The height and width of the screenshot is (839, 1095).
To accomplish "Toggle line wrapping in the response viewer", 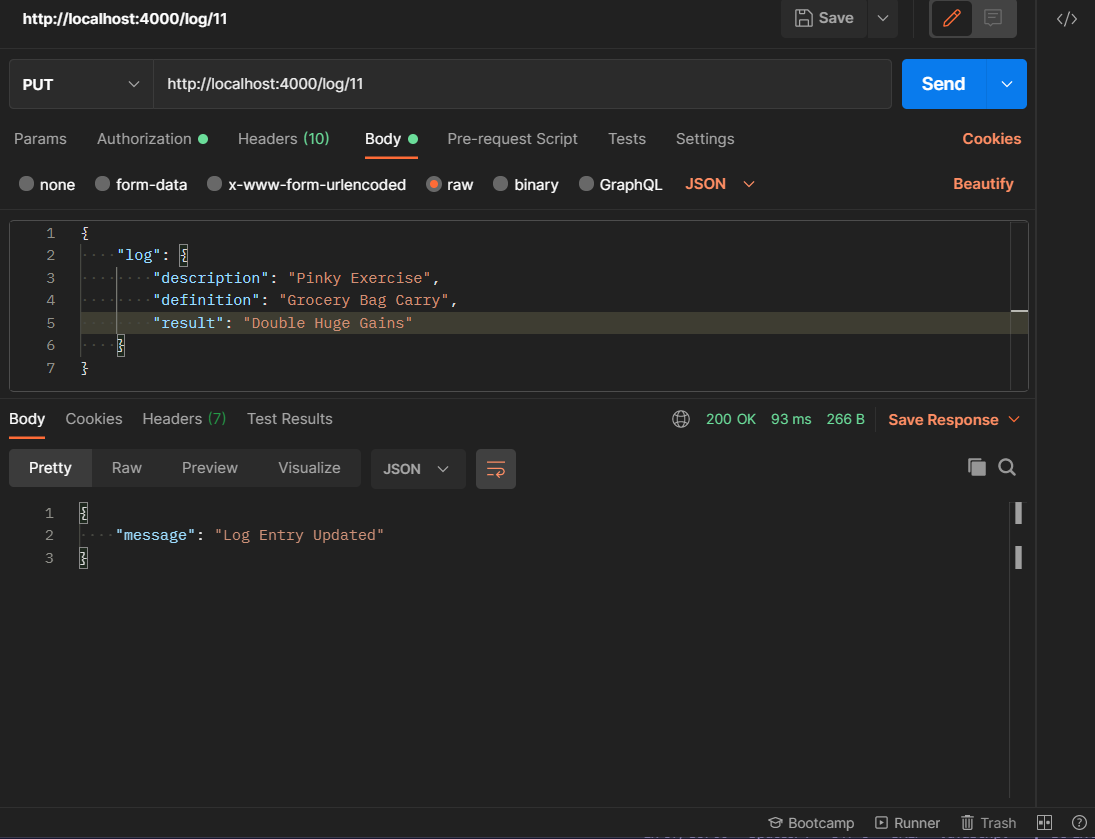I will pos(496,468).
